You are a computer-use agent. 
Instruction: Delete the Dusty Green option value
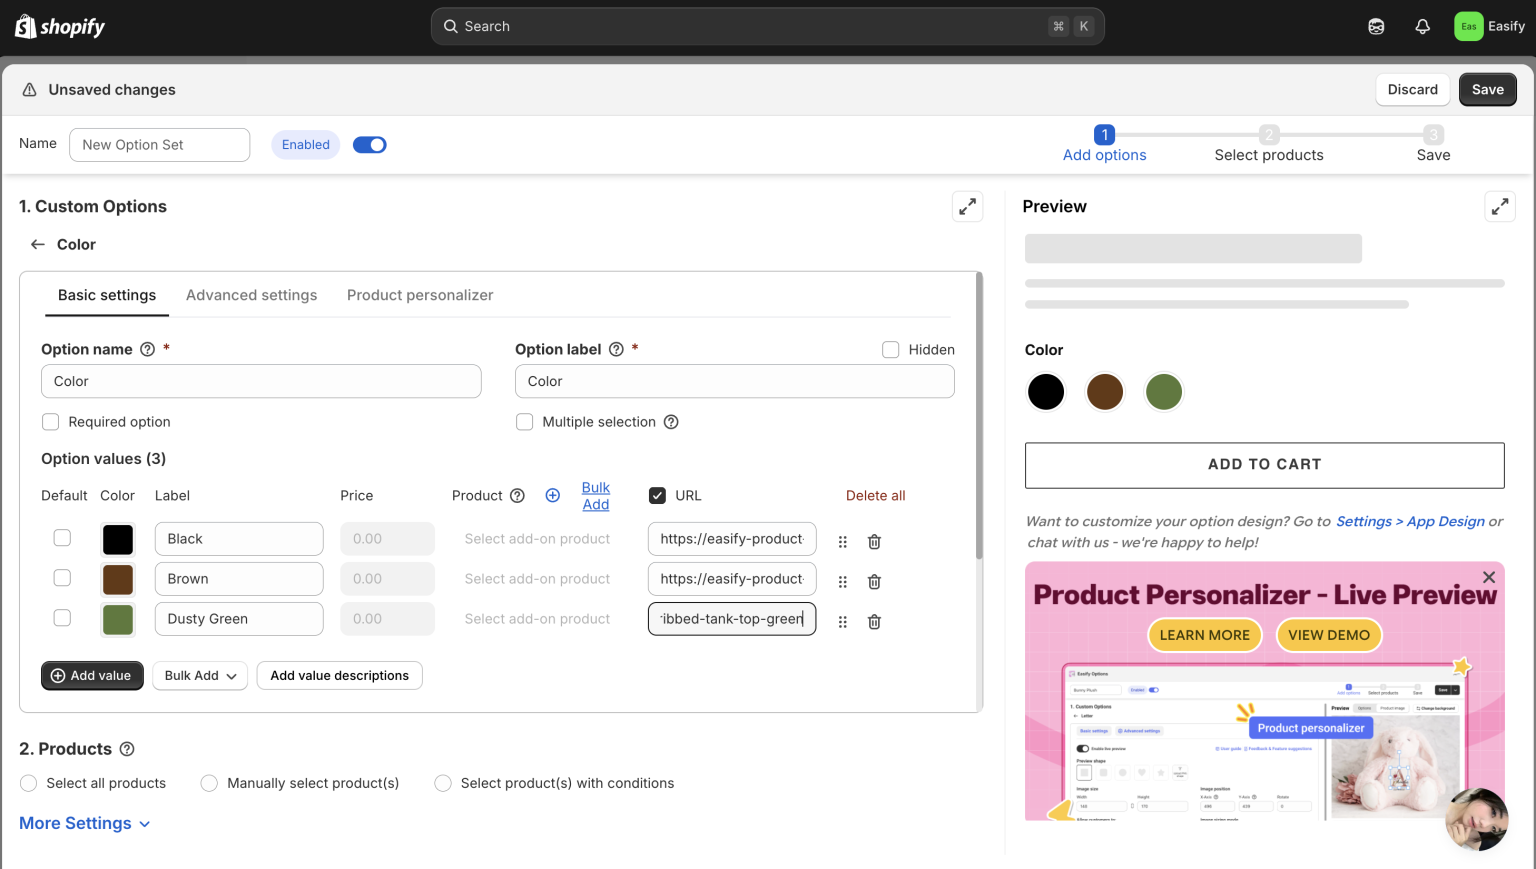point(873,621)
